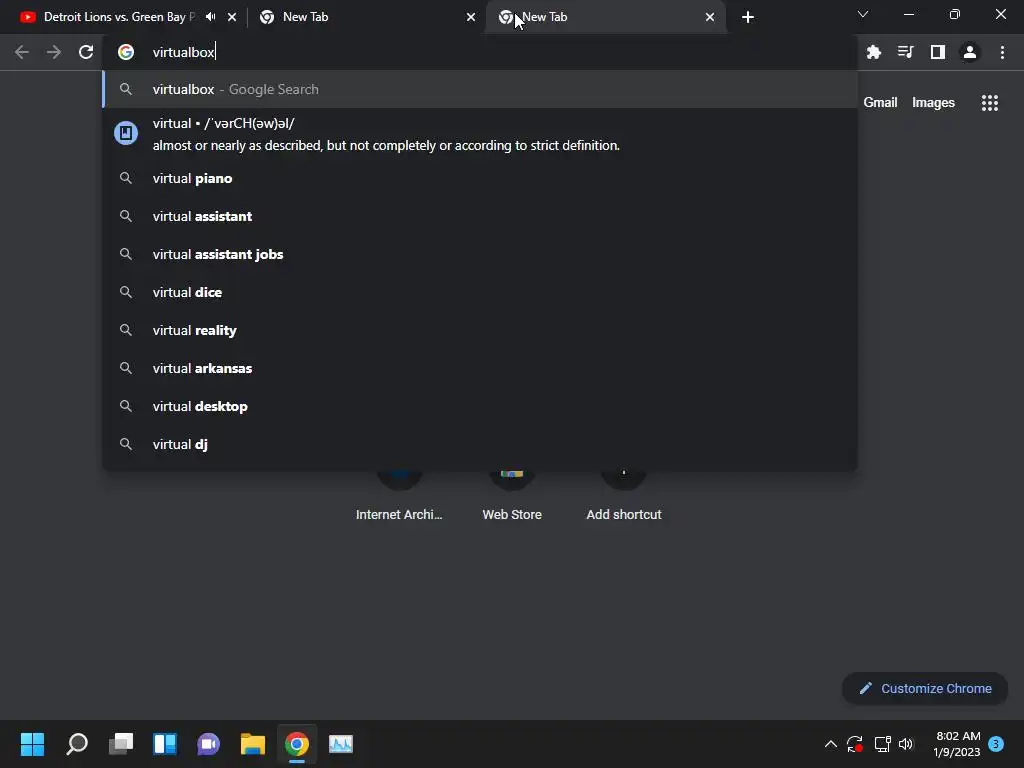Open the Web Store shortcut
The height and width of the screenshot is (768, 1024).
pyautogui.click(x=511, y=496)
